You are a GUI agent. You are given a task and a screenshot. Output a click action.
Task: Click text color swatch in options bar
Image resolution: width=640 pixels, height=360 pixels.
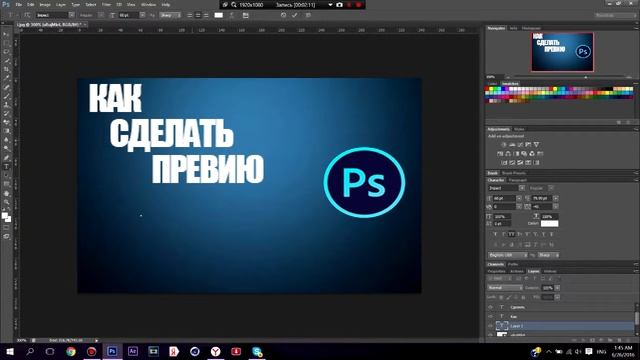click(219, 15)
